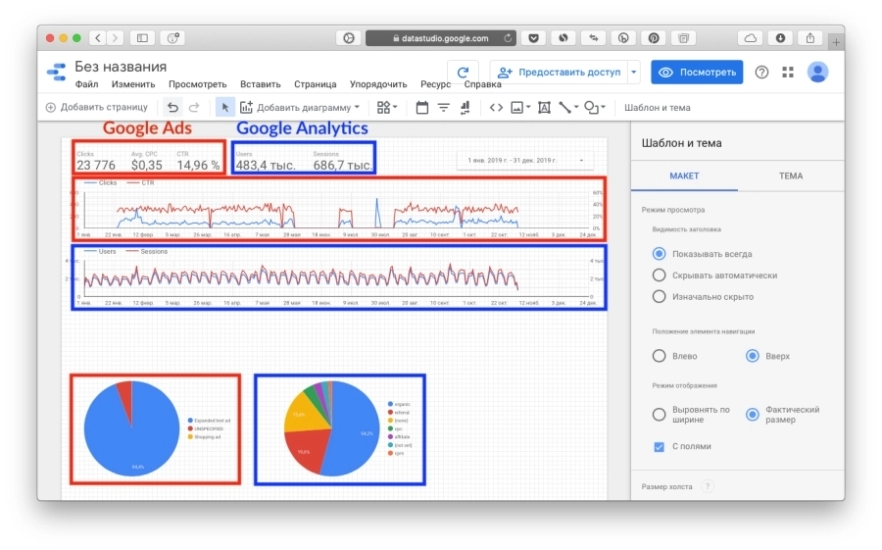Open the Просмотреть menu
This screenshot has height=550, width=882.
click(x=197, y=84)
